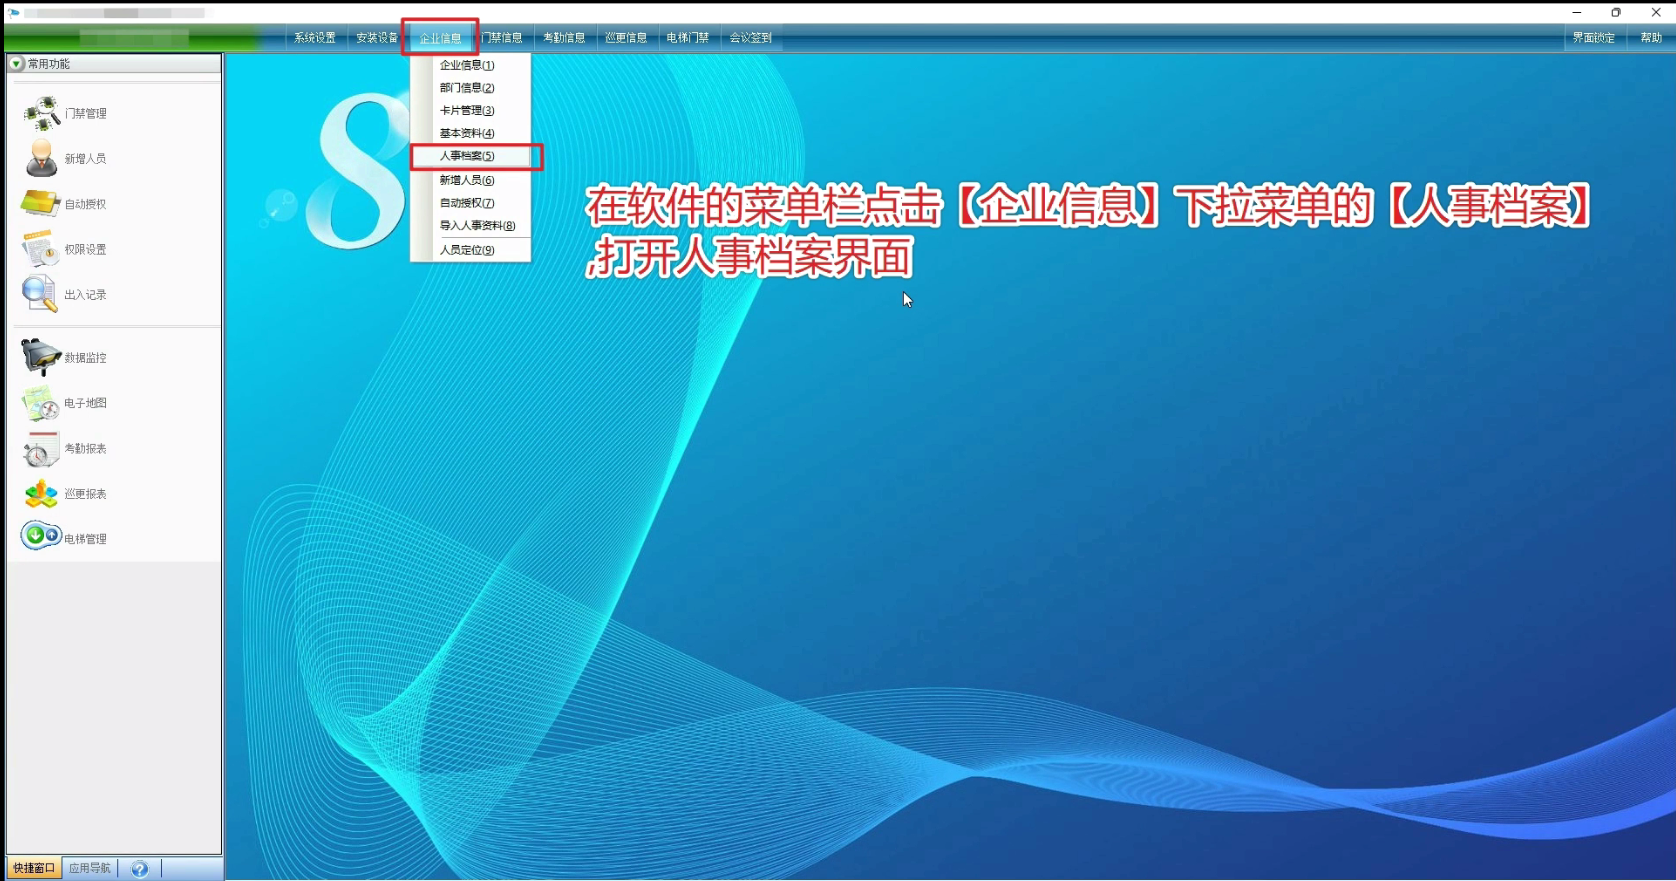Screen dimensions: 1676x881
Task: Expand the 考勤信息 menu
Action: pyautogui.click(x=564, y=38)
